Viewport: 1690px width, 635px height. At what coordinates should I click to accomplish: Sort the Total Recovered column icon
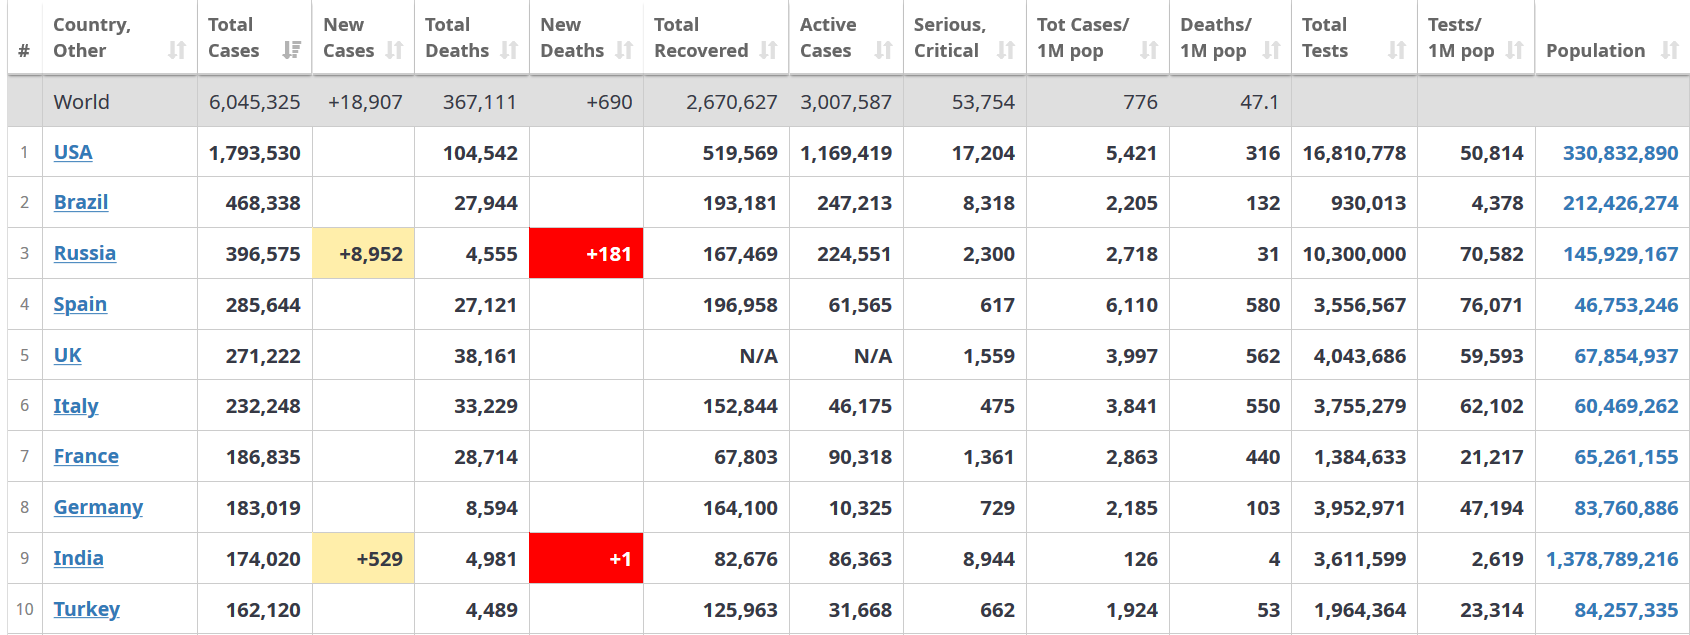pyautogui.click(x=768, y=50)
